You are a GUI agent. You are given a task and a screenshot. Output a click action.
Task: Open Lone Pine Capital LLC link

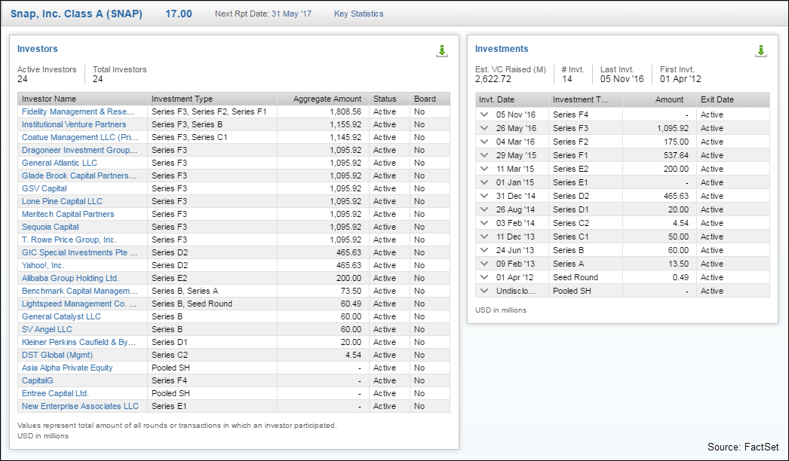pos(62,201)
